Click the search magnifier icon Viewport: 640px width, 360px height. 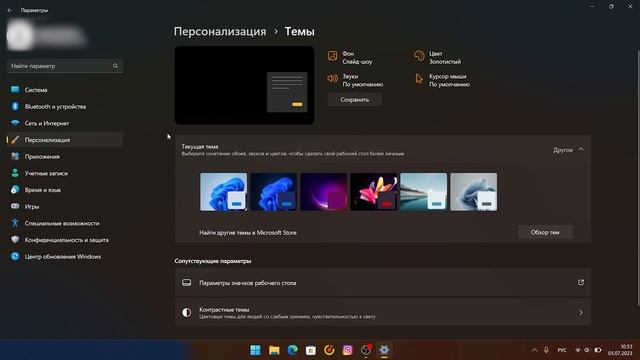tap(115, 66)
